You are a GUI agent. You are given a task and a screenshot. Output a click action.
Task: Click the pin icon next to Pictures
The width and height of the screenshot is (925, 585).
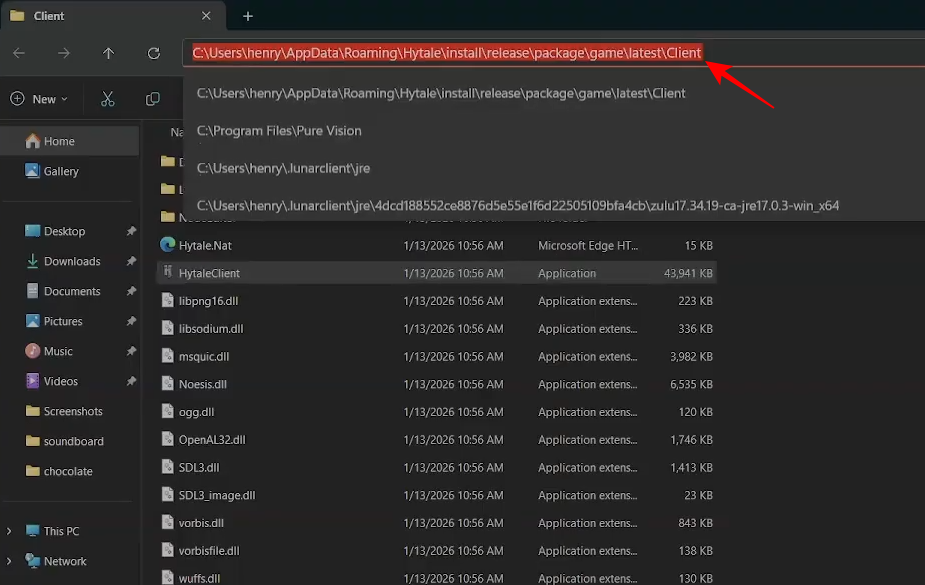coord(131,321)
